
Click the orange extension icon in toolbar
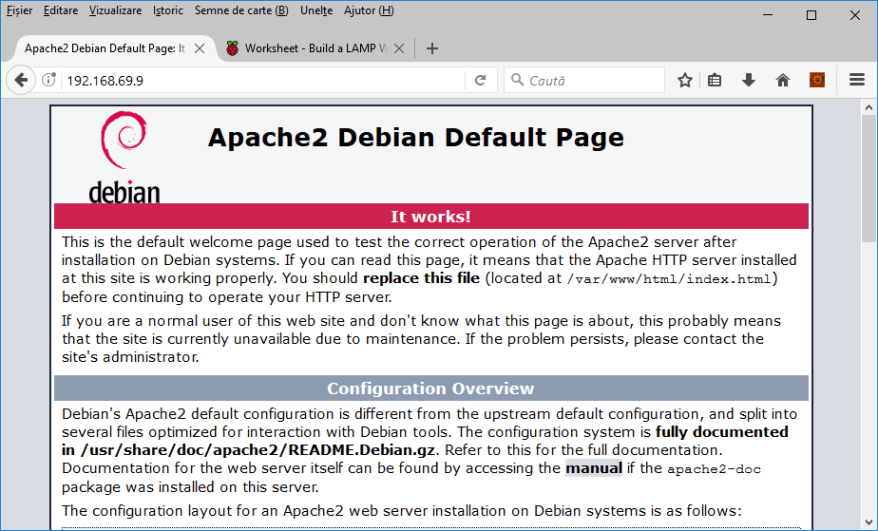(817, 81)
